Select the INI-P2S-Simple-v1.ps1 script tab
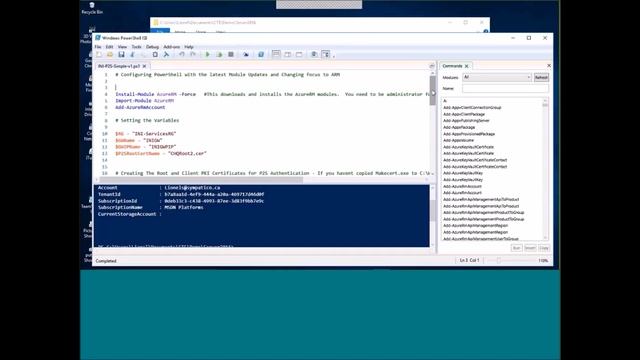Viewport: 640px width, 360px height. click(x=119, y=66)
